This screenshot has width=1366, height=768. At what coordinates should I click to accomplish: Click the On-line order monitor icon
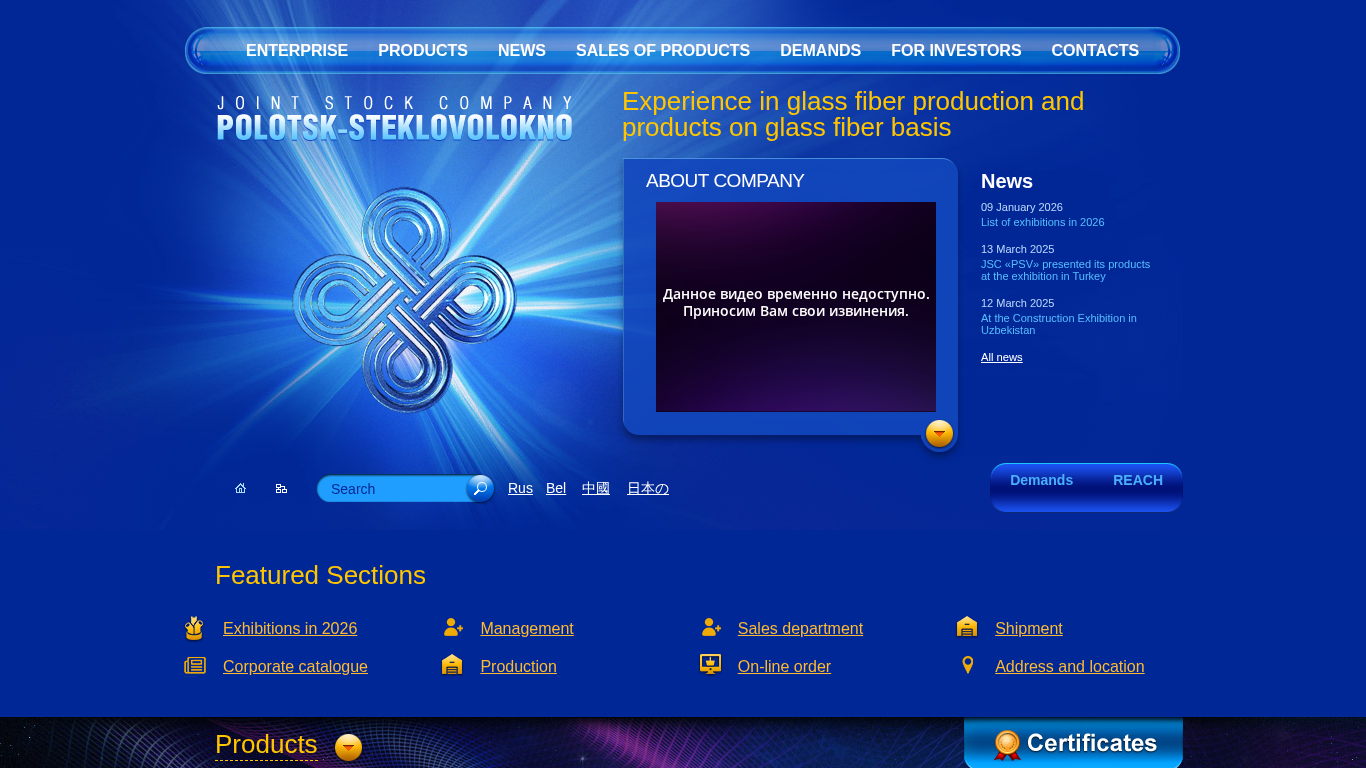pos(710,664)
